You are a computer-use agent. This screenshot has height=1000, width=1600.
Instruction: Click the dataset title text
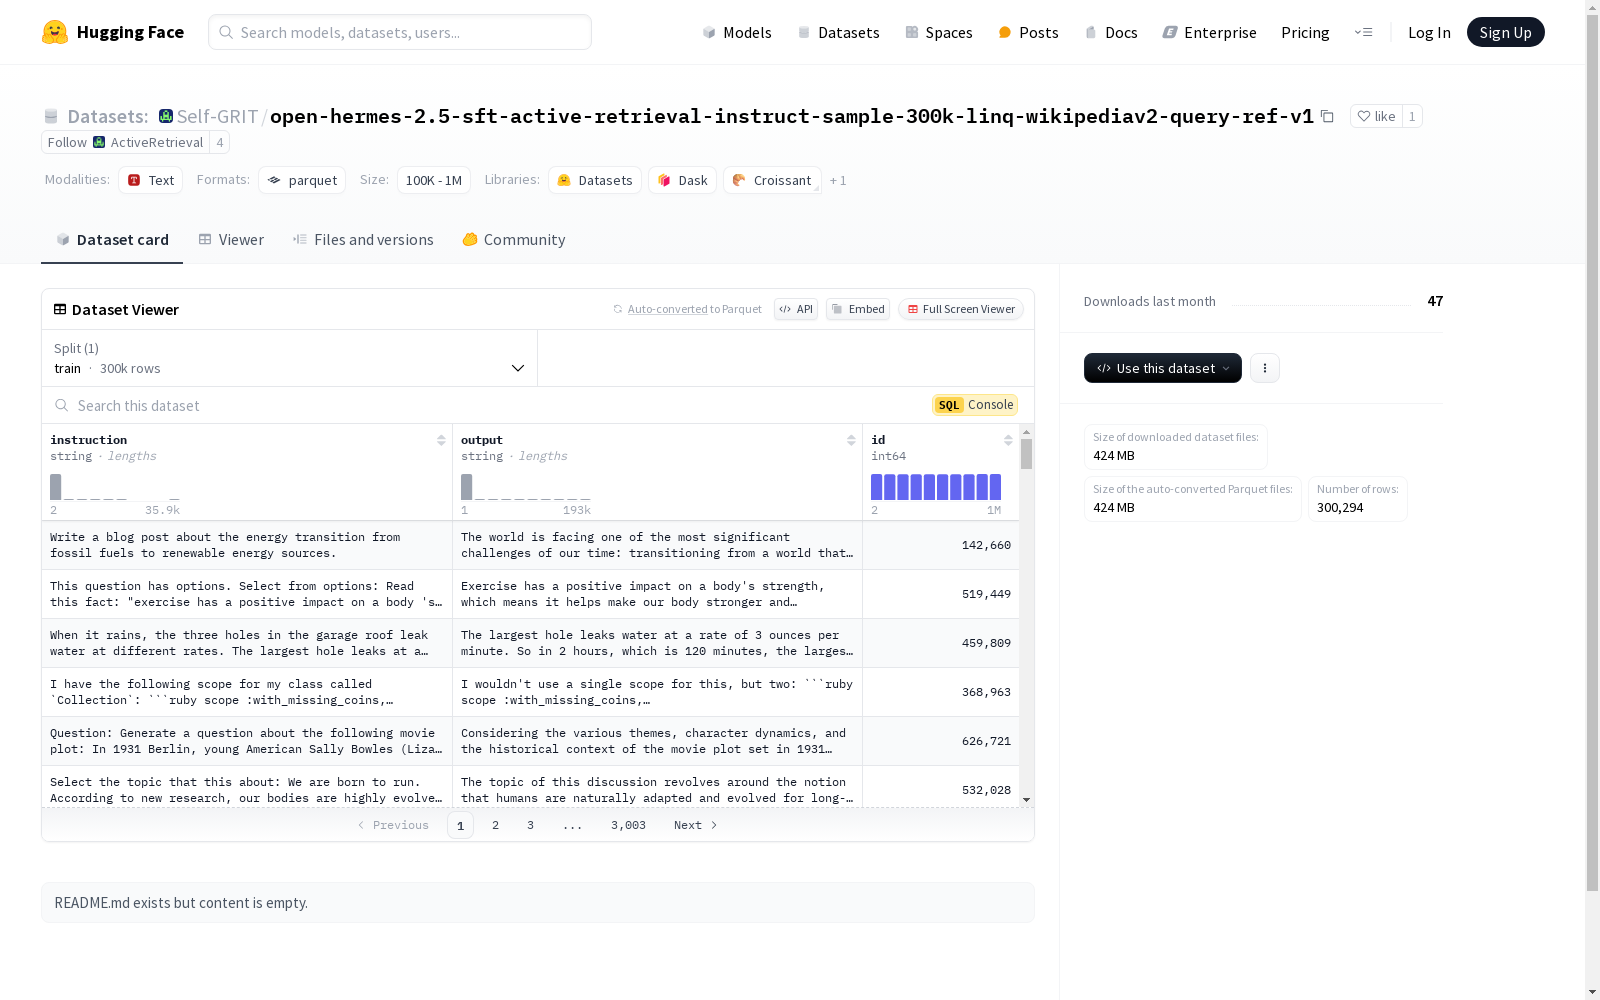(792, 116)
